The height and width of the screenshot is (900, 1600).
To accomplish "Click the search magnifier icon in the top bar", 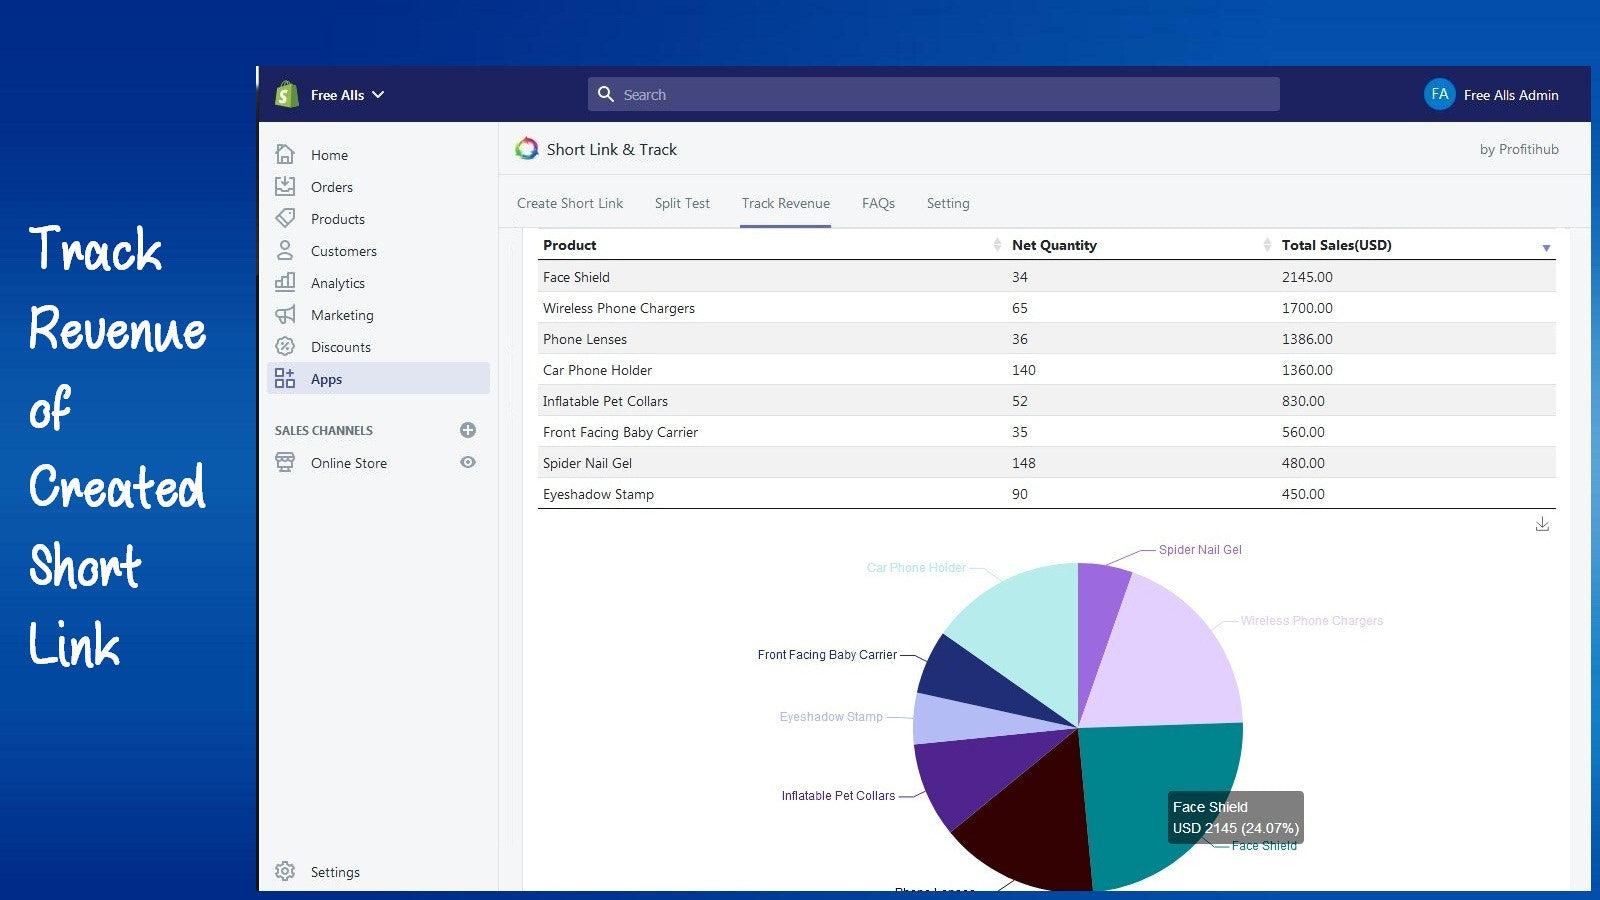I will click(x=607, y=93).
